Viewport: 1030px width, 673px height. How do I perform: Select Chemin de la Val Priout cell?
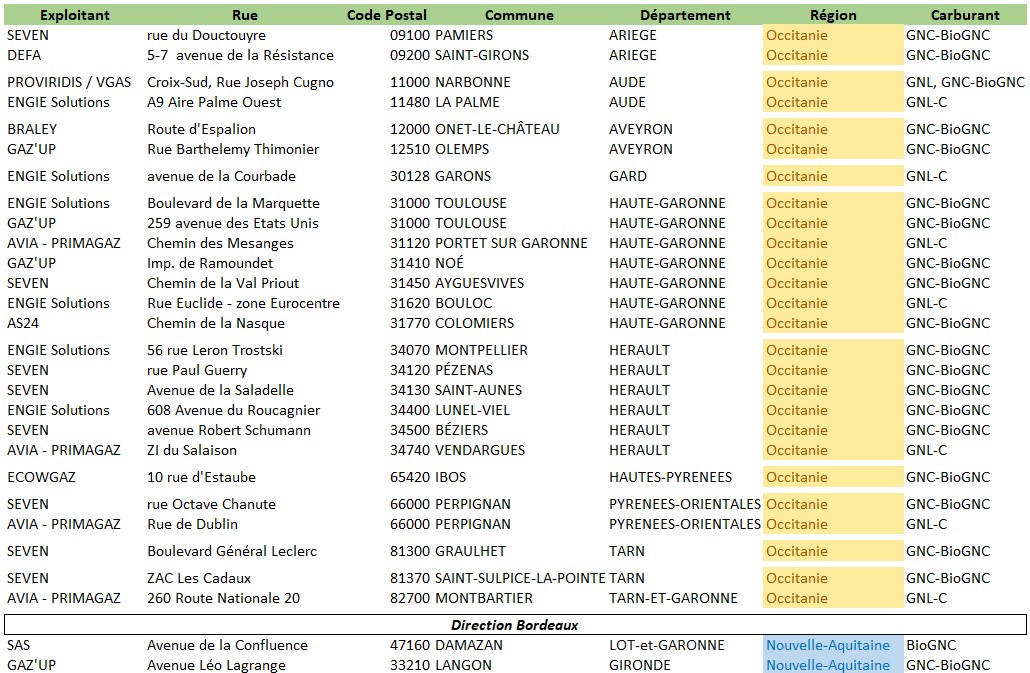223,283
